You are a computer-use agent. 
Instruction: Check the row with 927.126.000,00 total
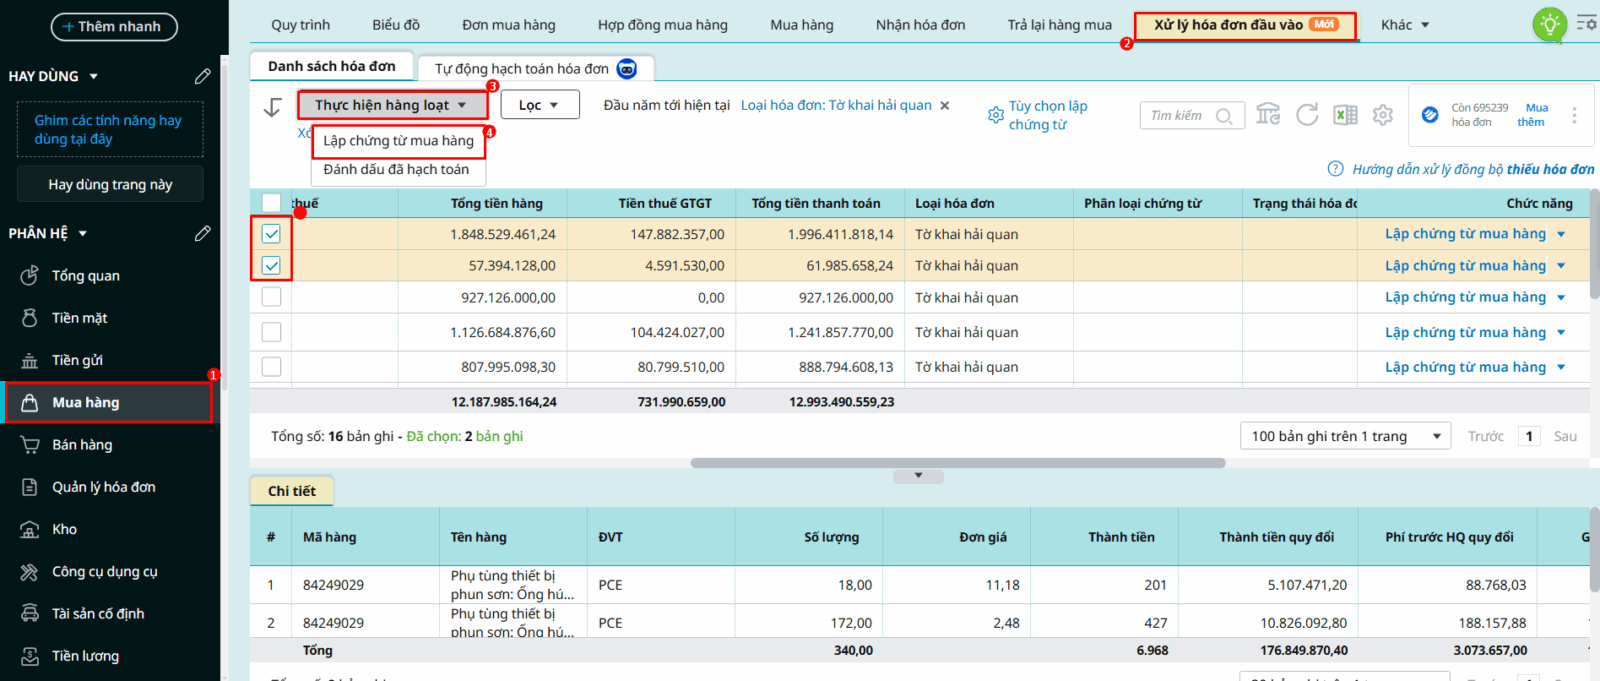click(271, 297)
